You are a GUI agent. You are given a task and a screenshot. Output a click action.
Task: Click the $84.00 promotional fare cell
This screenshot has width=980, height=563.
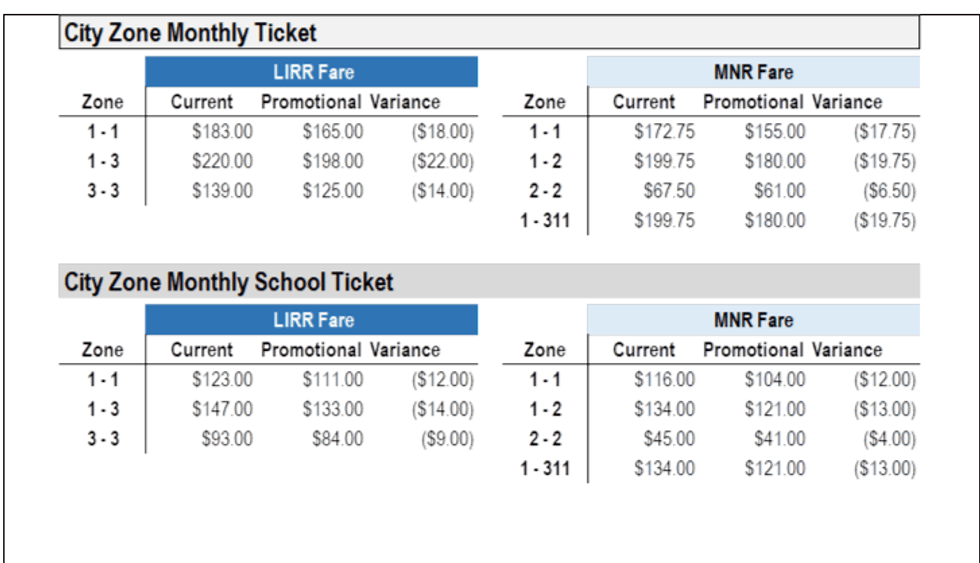tap(337, 438)
